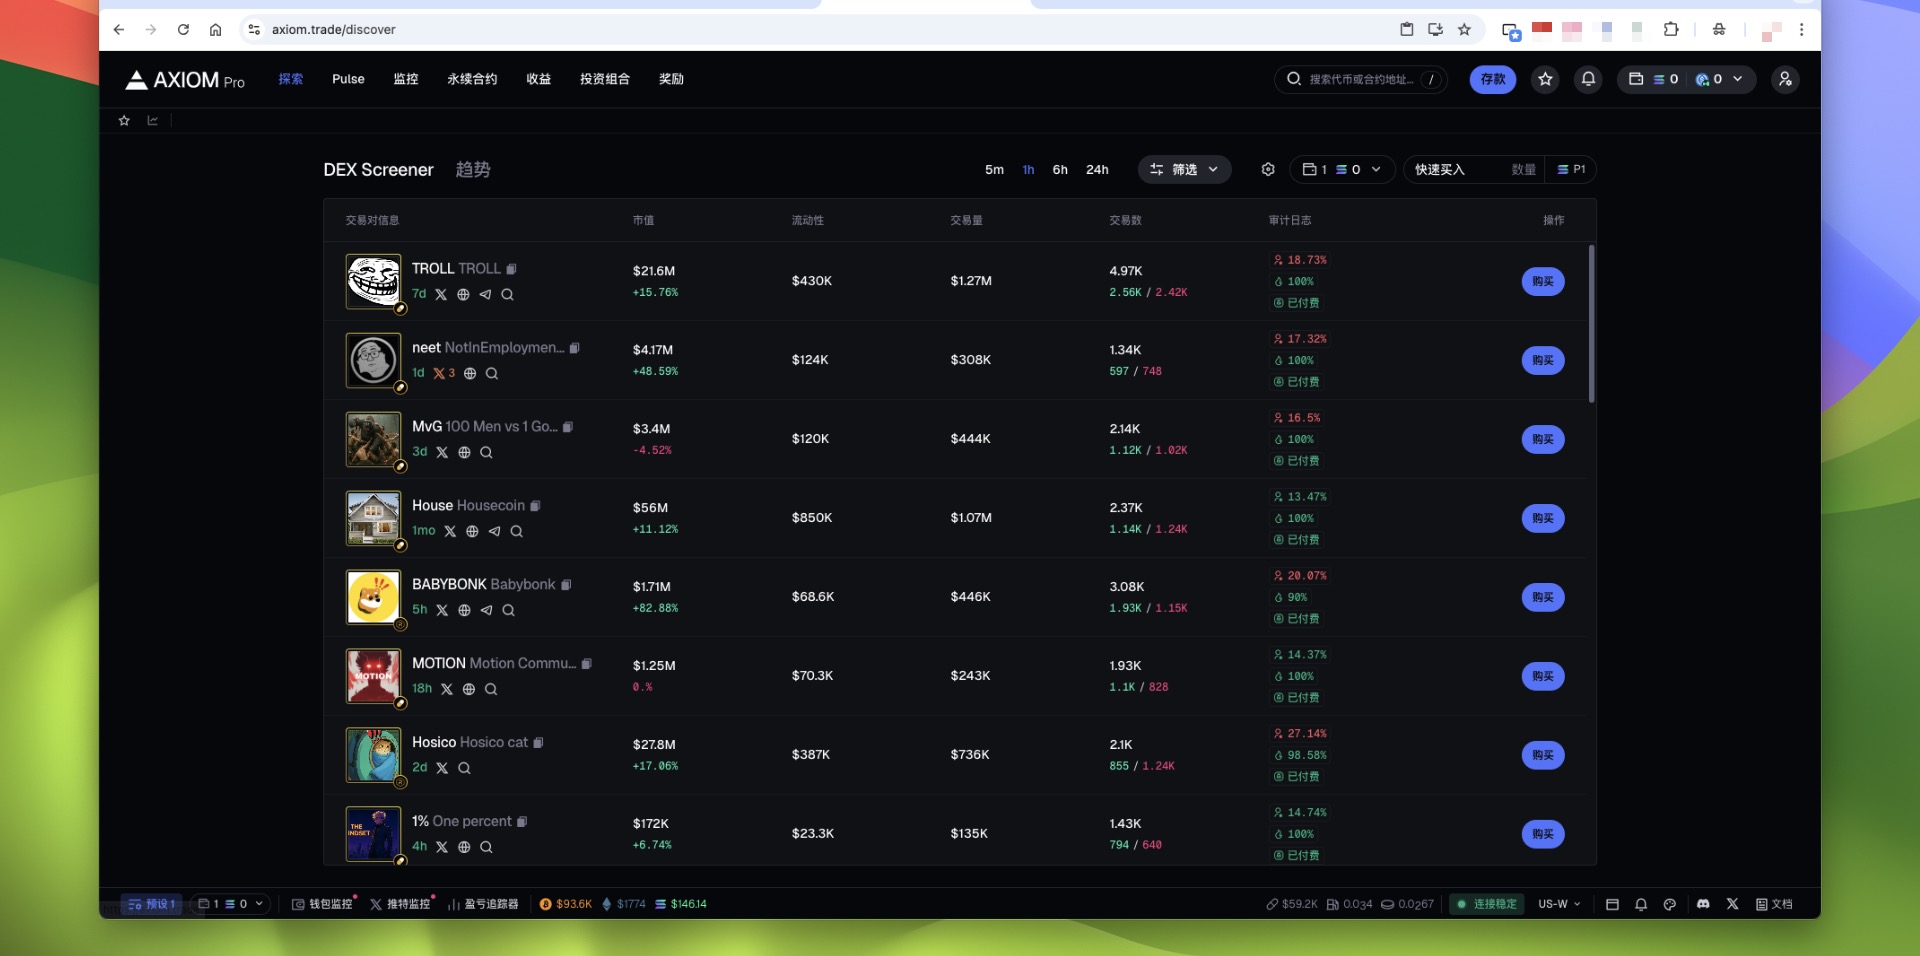The width and height of the screenshot is (1920, 956).
Task: Open the 探索 nav tab
Action: click(291, 79)
